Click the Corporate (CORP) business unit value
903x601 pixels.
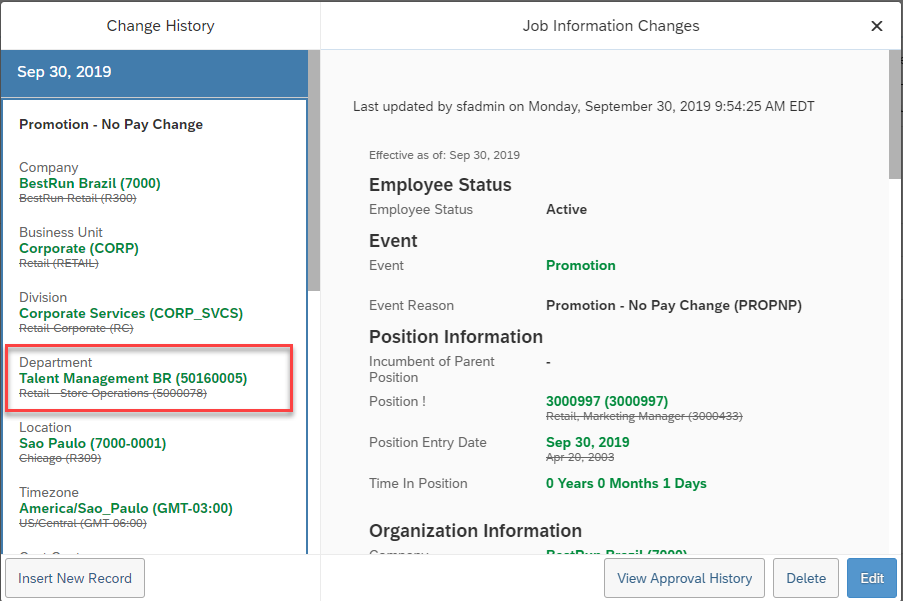pyautogui.click(x=79, y=249)
